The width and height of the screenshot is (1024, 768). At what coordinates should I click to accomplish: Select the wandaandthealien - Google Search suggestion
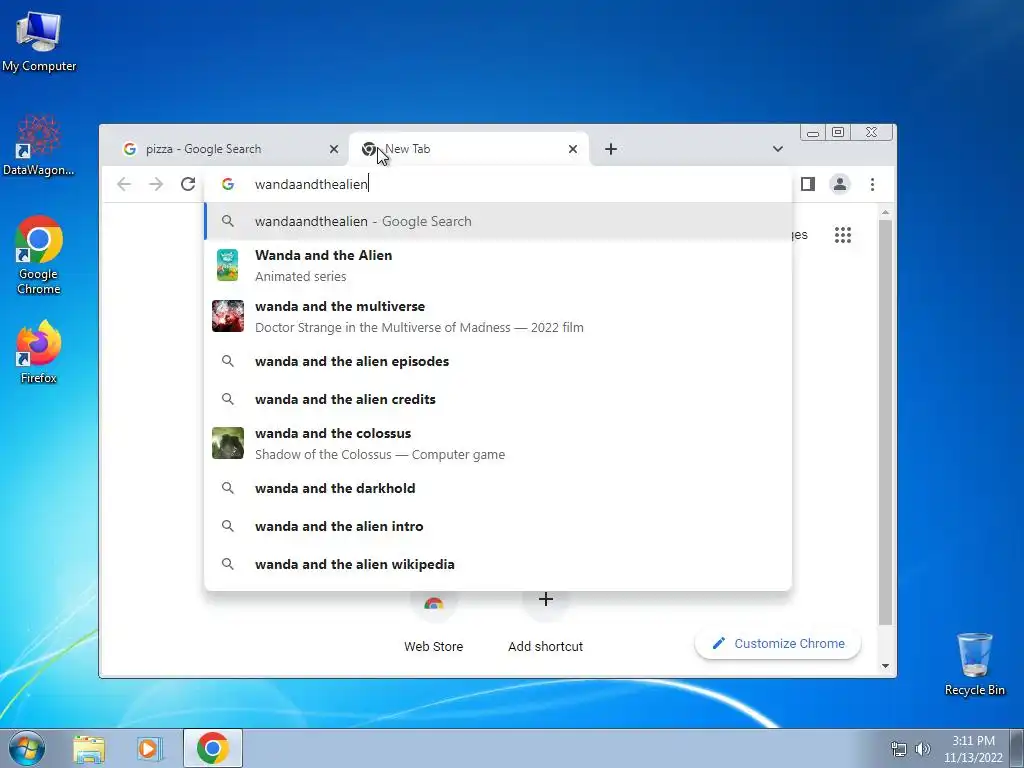click(498, 221)
